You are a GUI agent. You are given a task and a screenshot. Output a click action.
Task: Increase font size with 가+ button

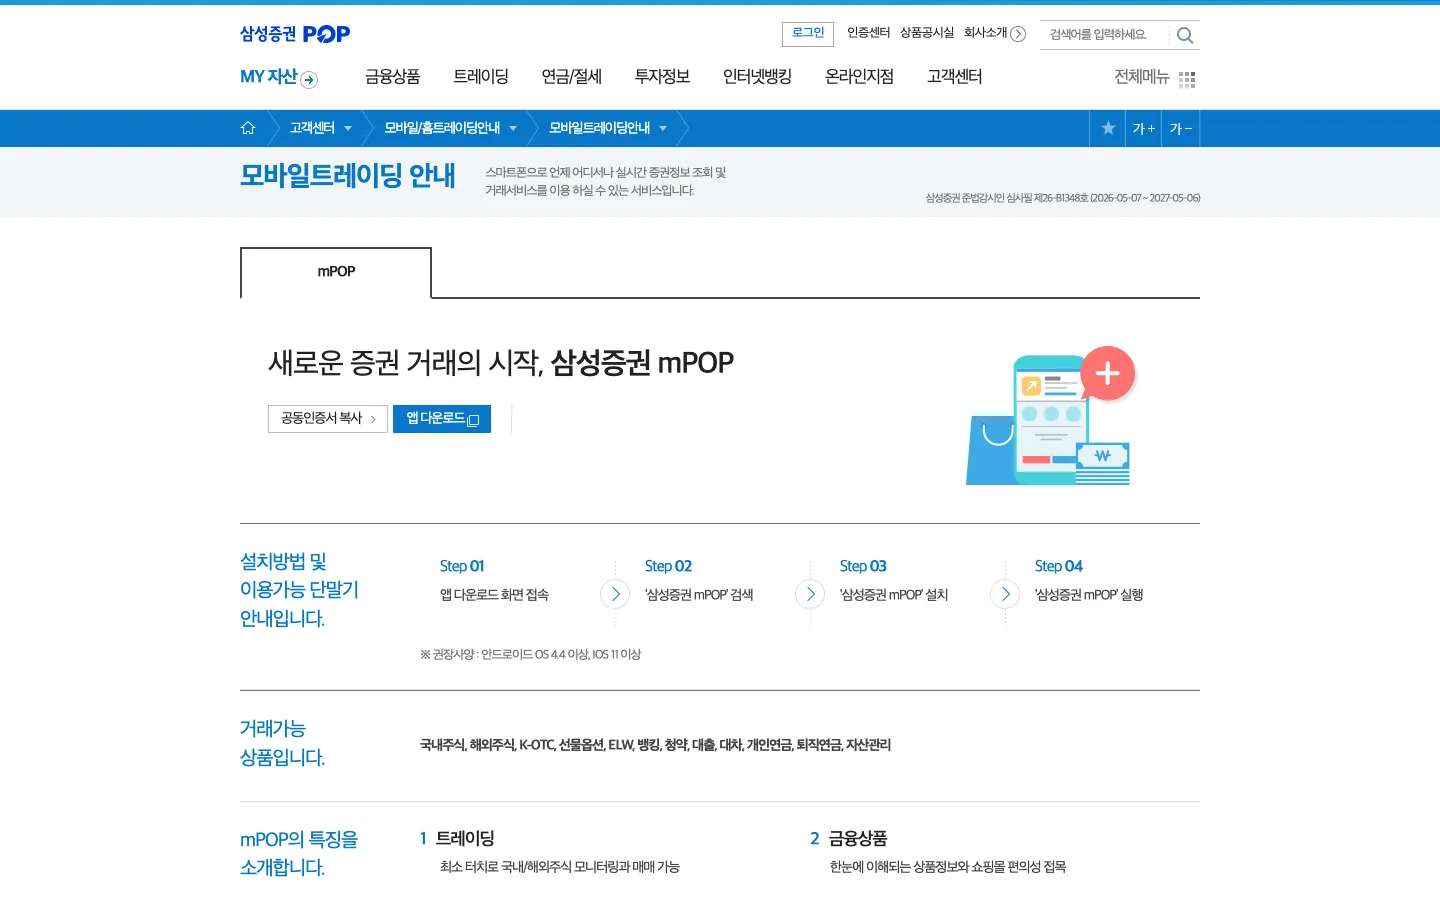pos(1143,128)
